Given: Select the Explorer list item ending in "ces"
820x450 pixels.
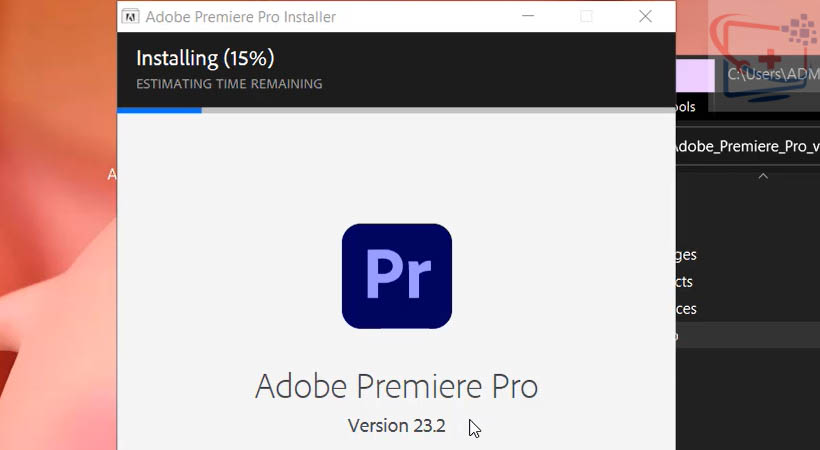Looking at the screenshot, I should tap(686, 309).
